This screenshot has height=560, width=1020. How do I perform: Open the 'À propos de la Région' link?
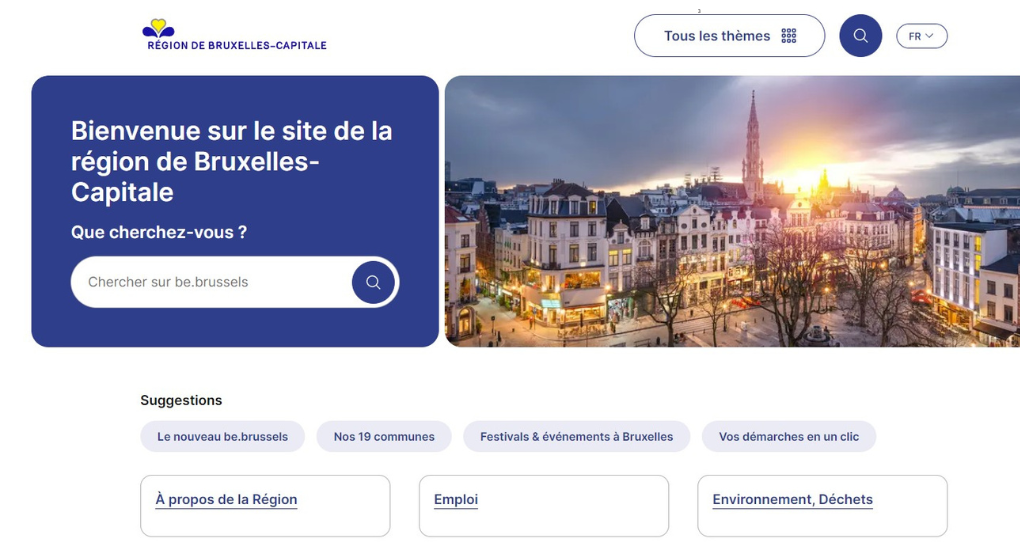coord(226,500)
